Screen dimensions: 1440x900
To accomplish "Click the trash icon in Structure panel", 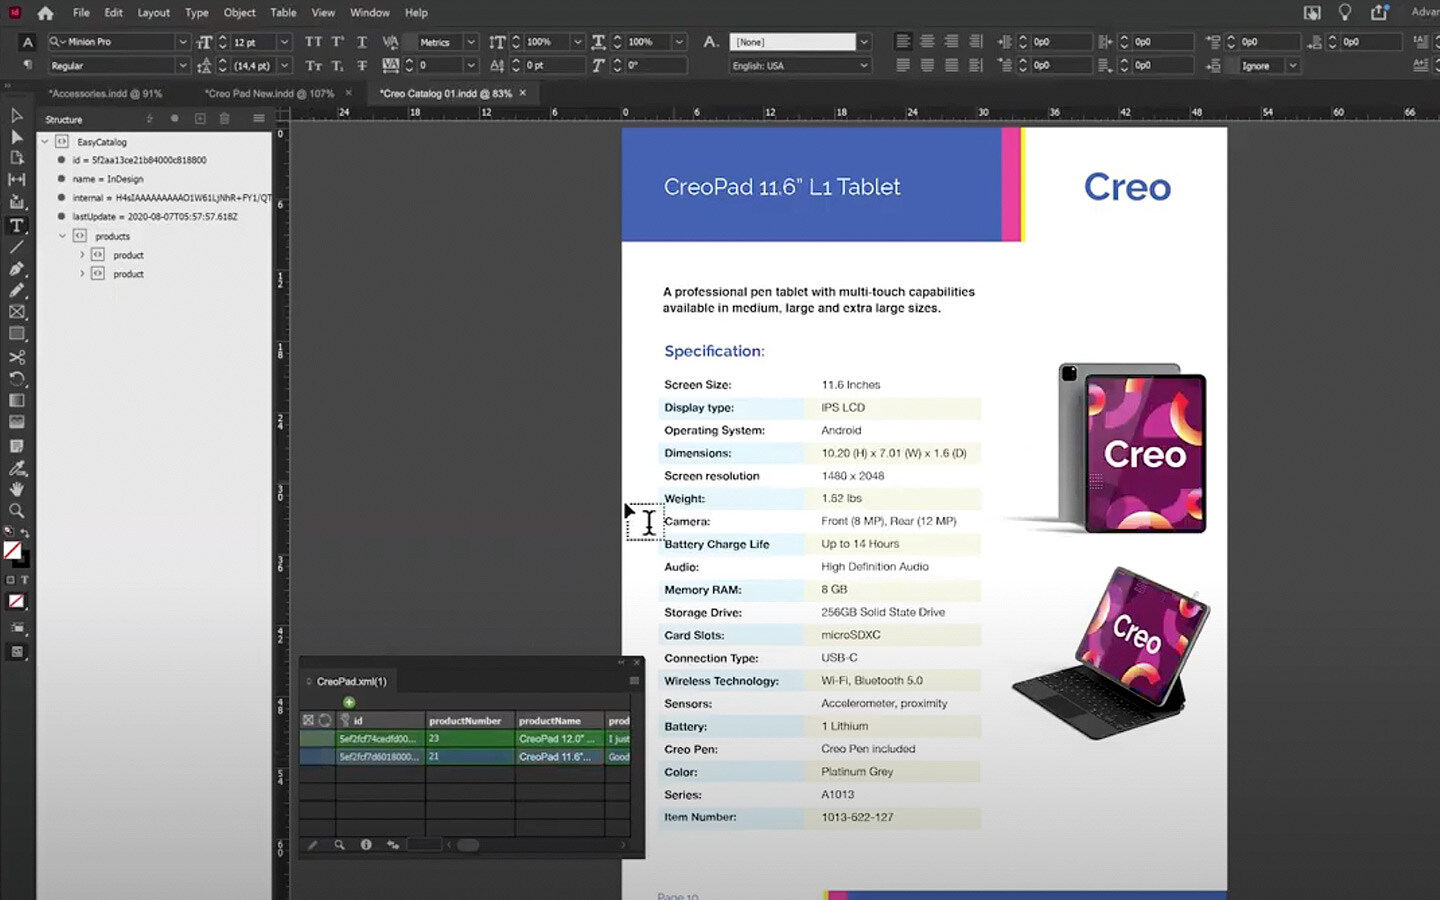I will (225, 119).
